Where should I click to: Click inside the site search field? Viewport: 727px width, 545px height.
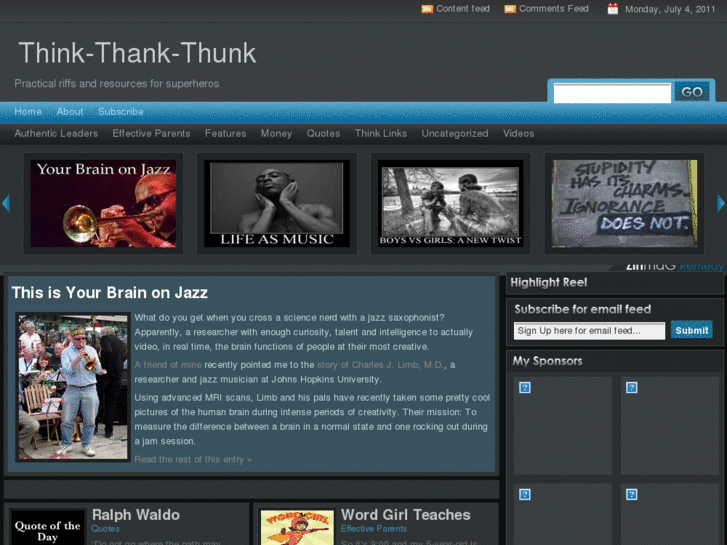coord(612,93)
